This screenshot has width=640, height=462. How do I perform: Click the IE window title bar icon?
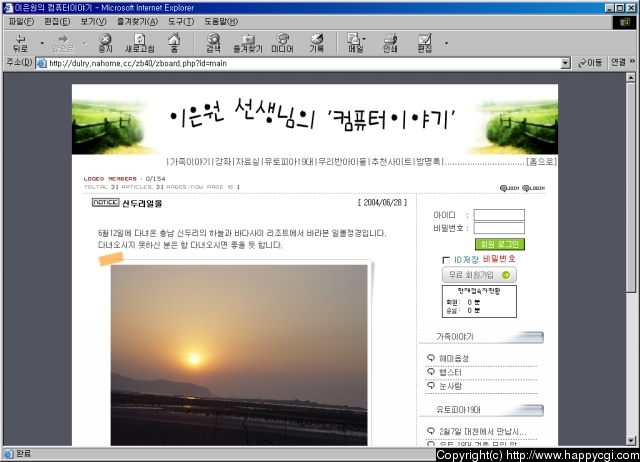point(7,8)
